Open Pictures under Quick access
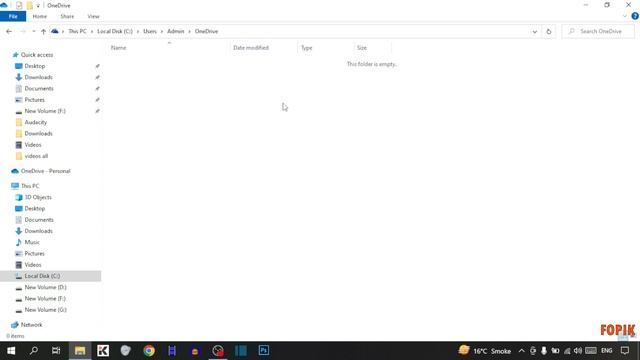Image resolution: width=640 pixels, height=360 pixels. pyautogui.click(x=34, y=100)
